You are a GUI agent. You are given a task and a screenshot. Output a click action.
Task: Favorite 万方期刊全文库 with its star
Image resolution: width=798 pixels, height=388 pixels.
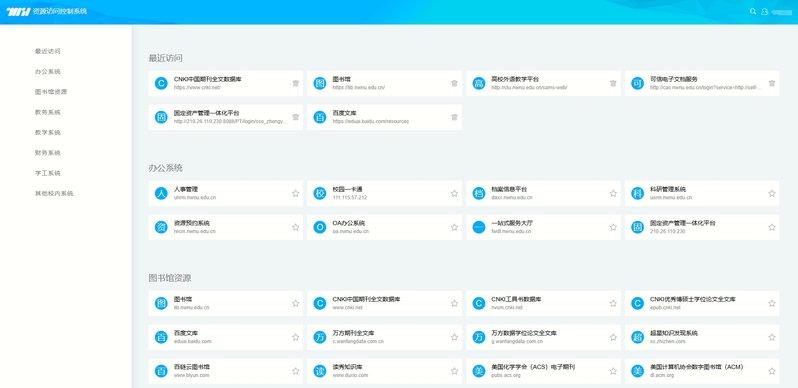454,337
